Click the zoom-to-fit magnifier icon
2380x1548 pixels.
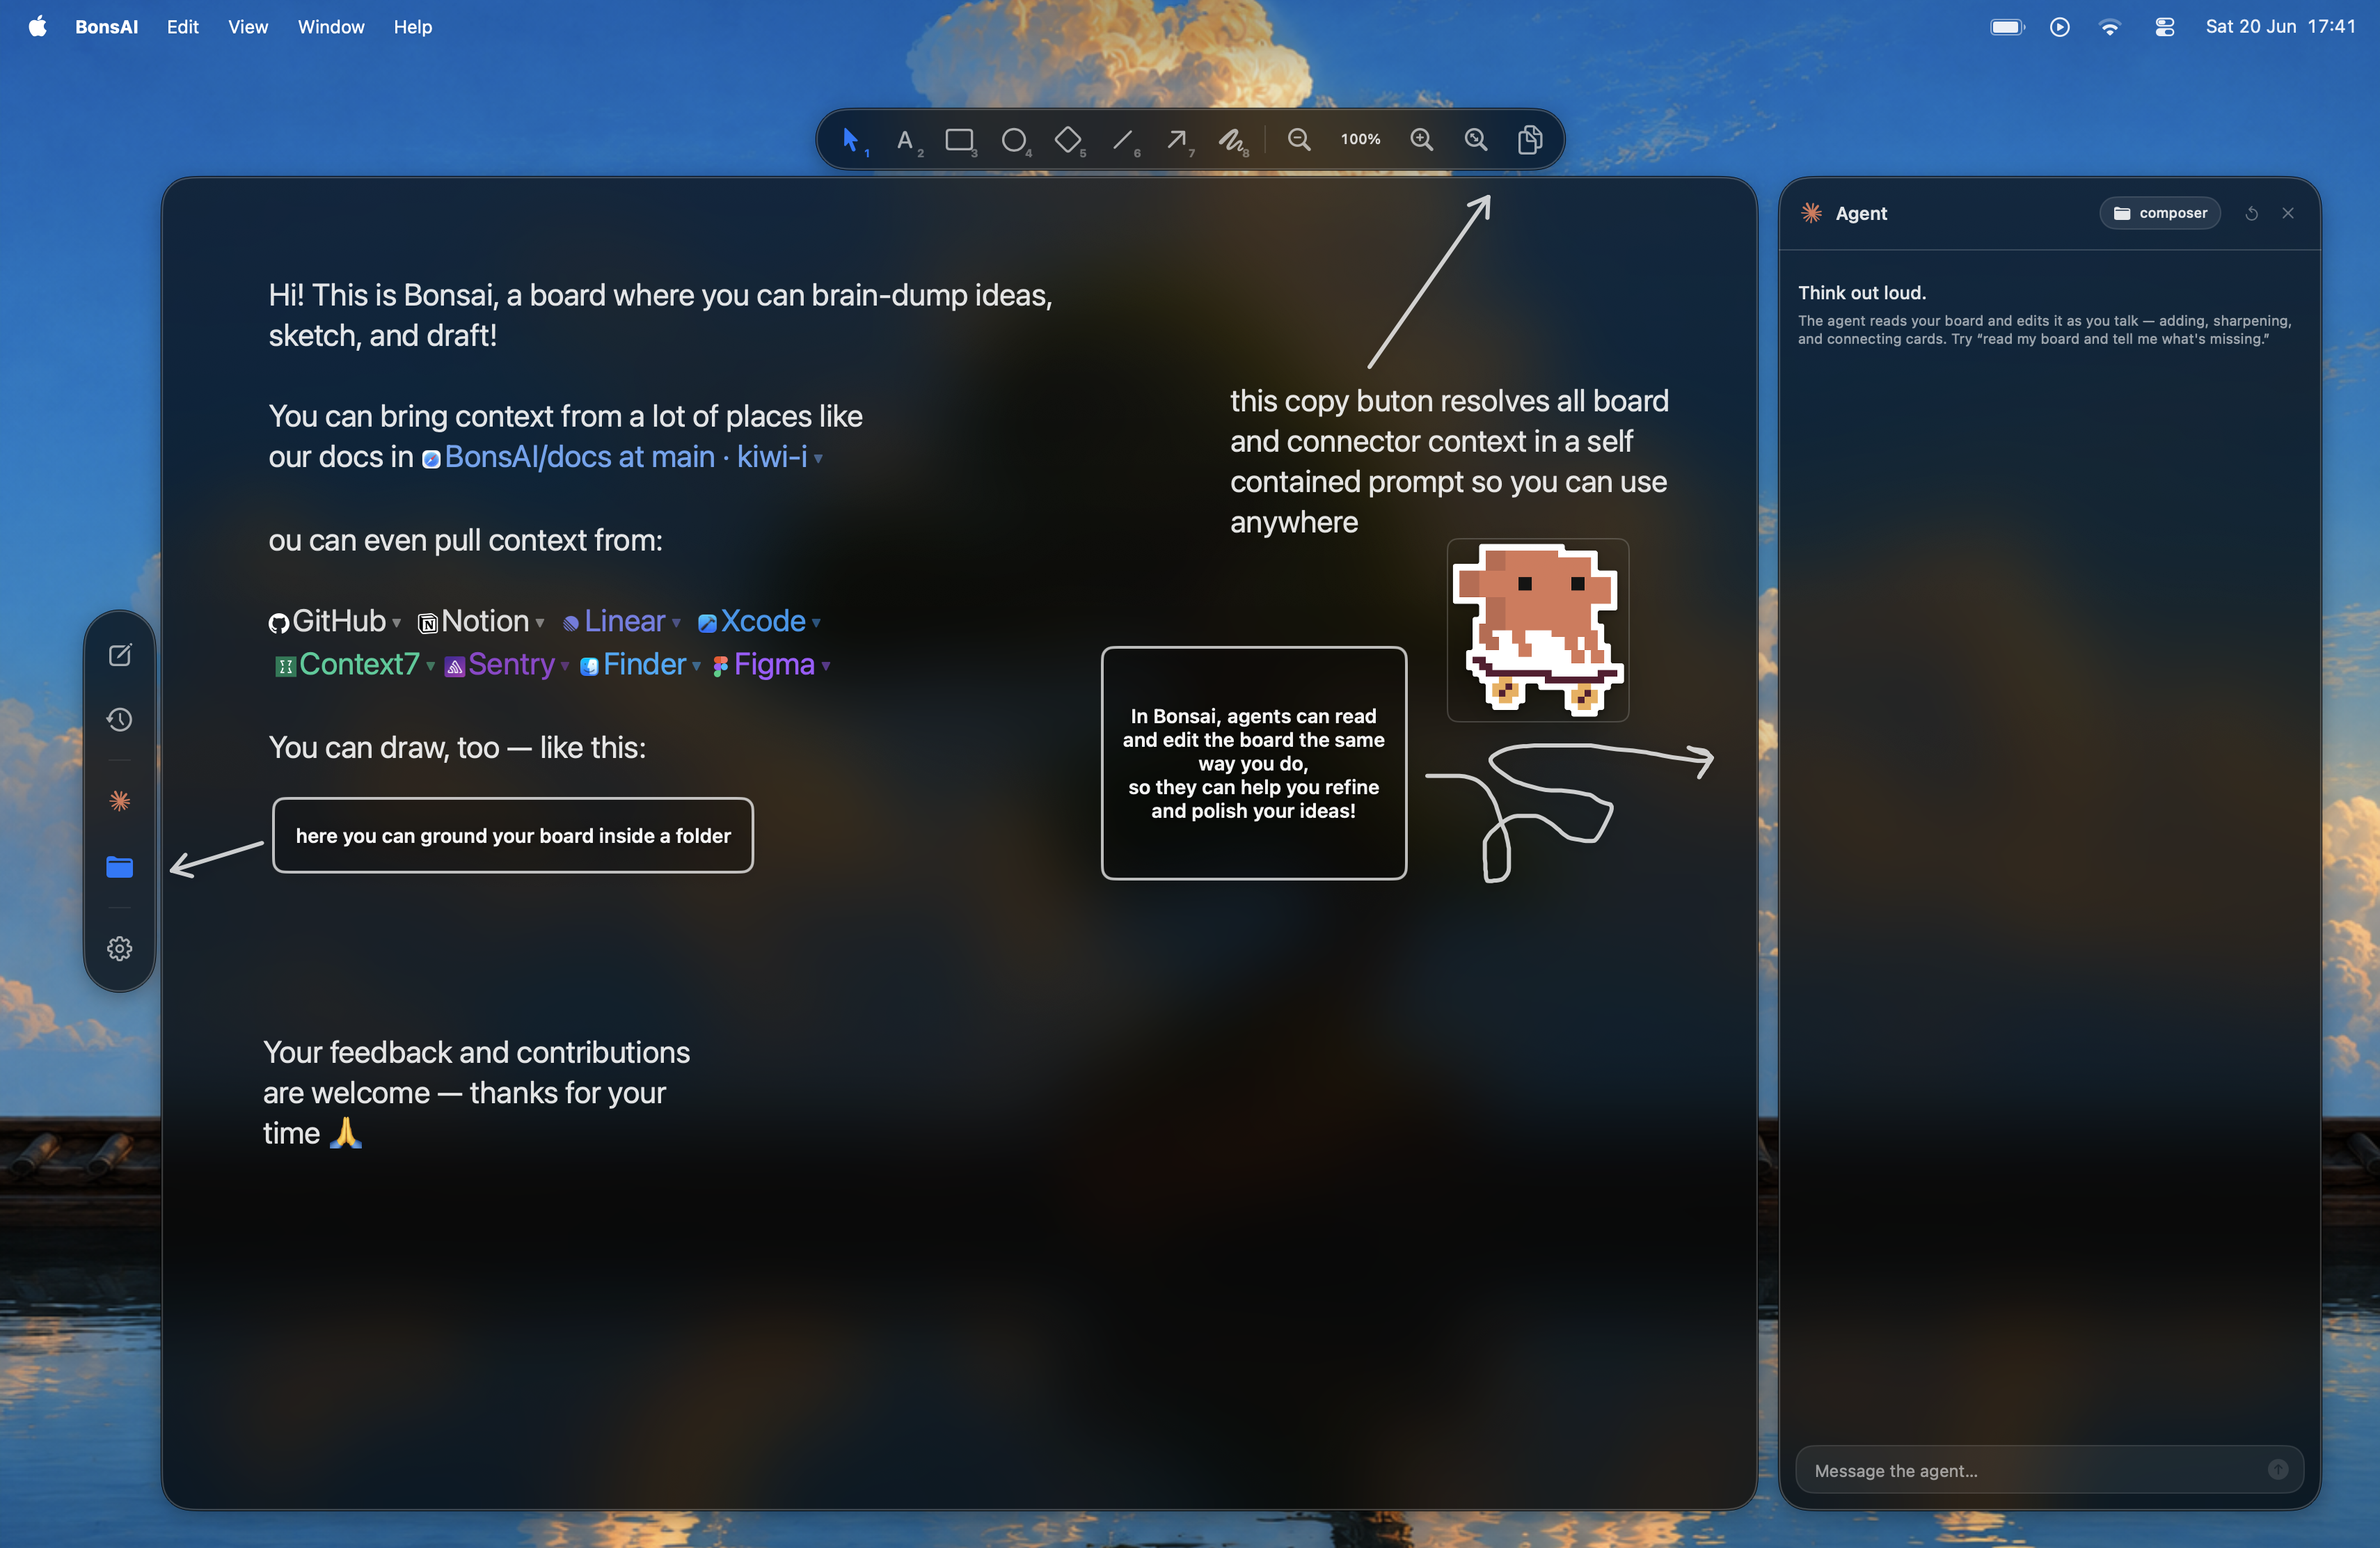[x=1476, y=140]
